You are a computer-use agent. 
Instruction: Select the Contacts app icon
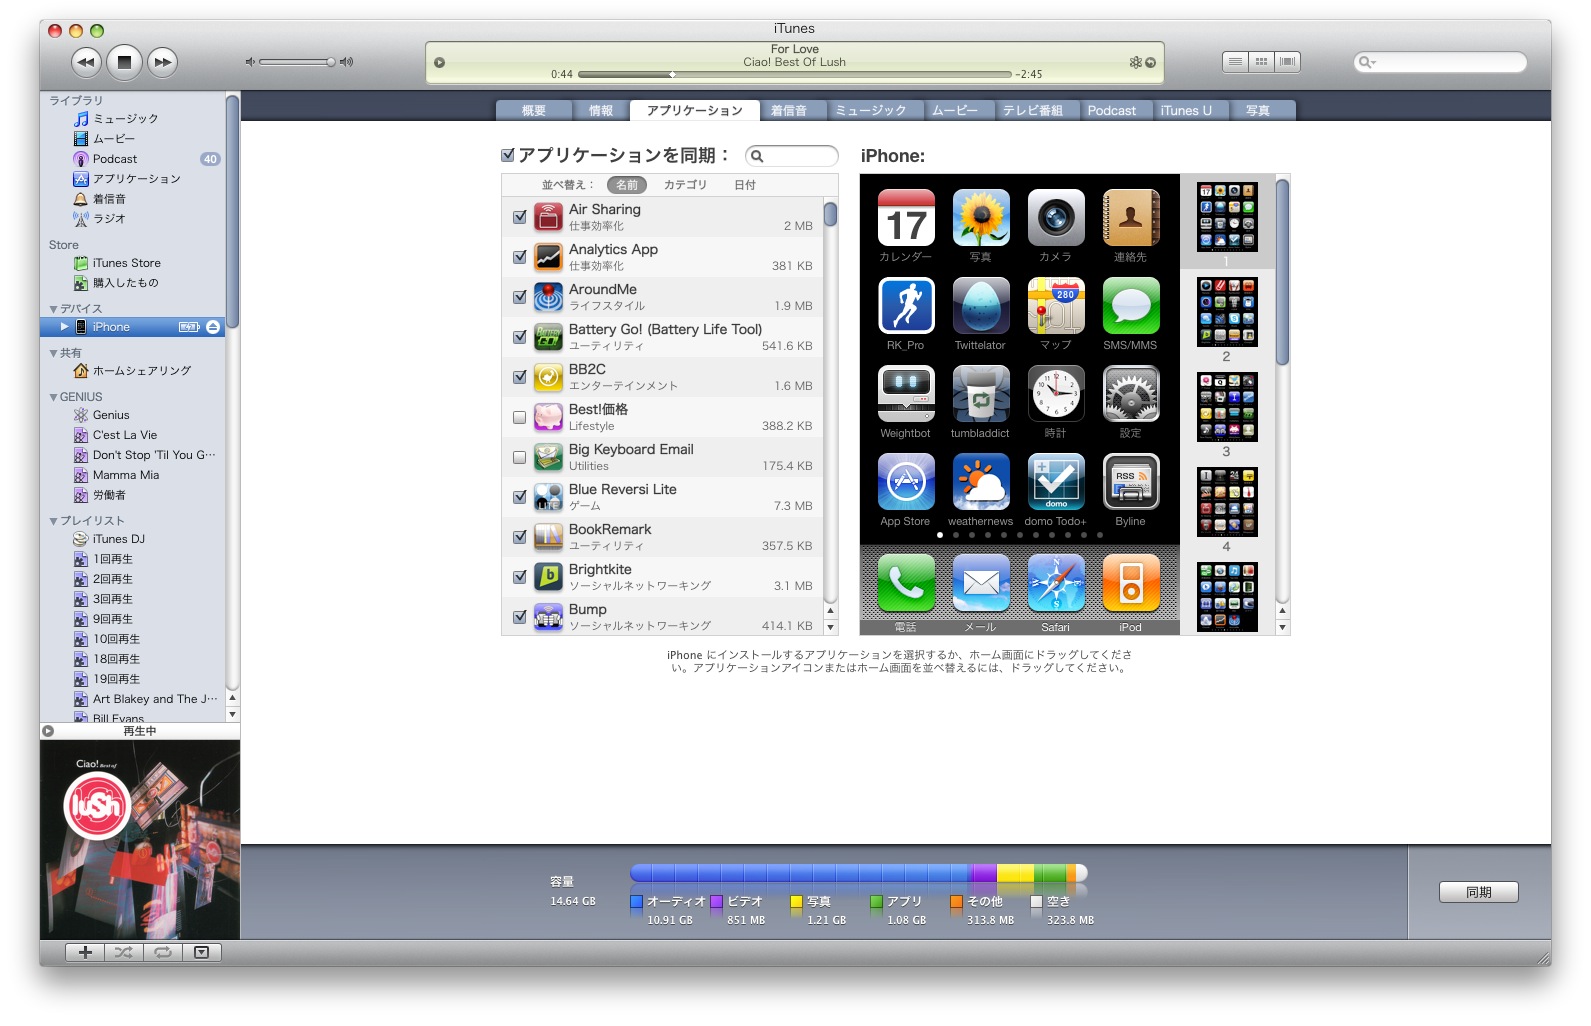pos(1131,217)
